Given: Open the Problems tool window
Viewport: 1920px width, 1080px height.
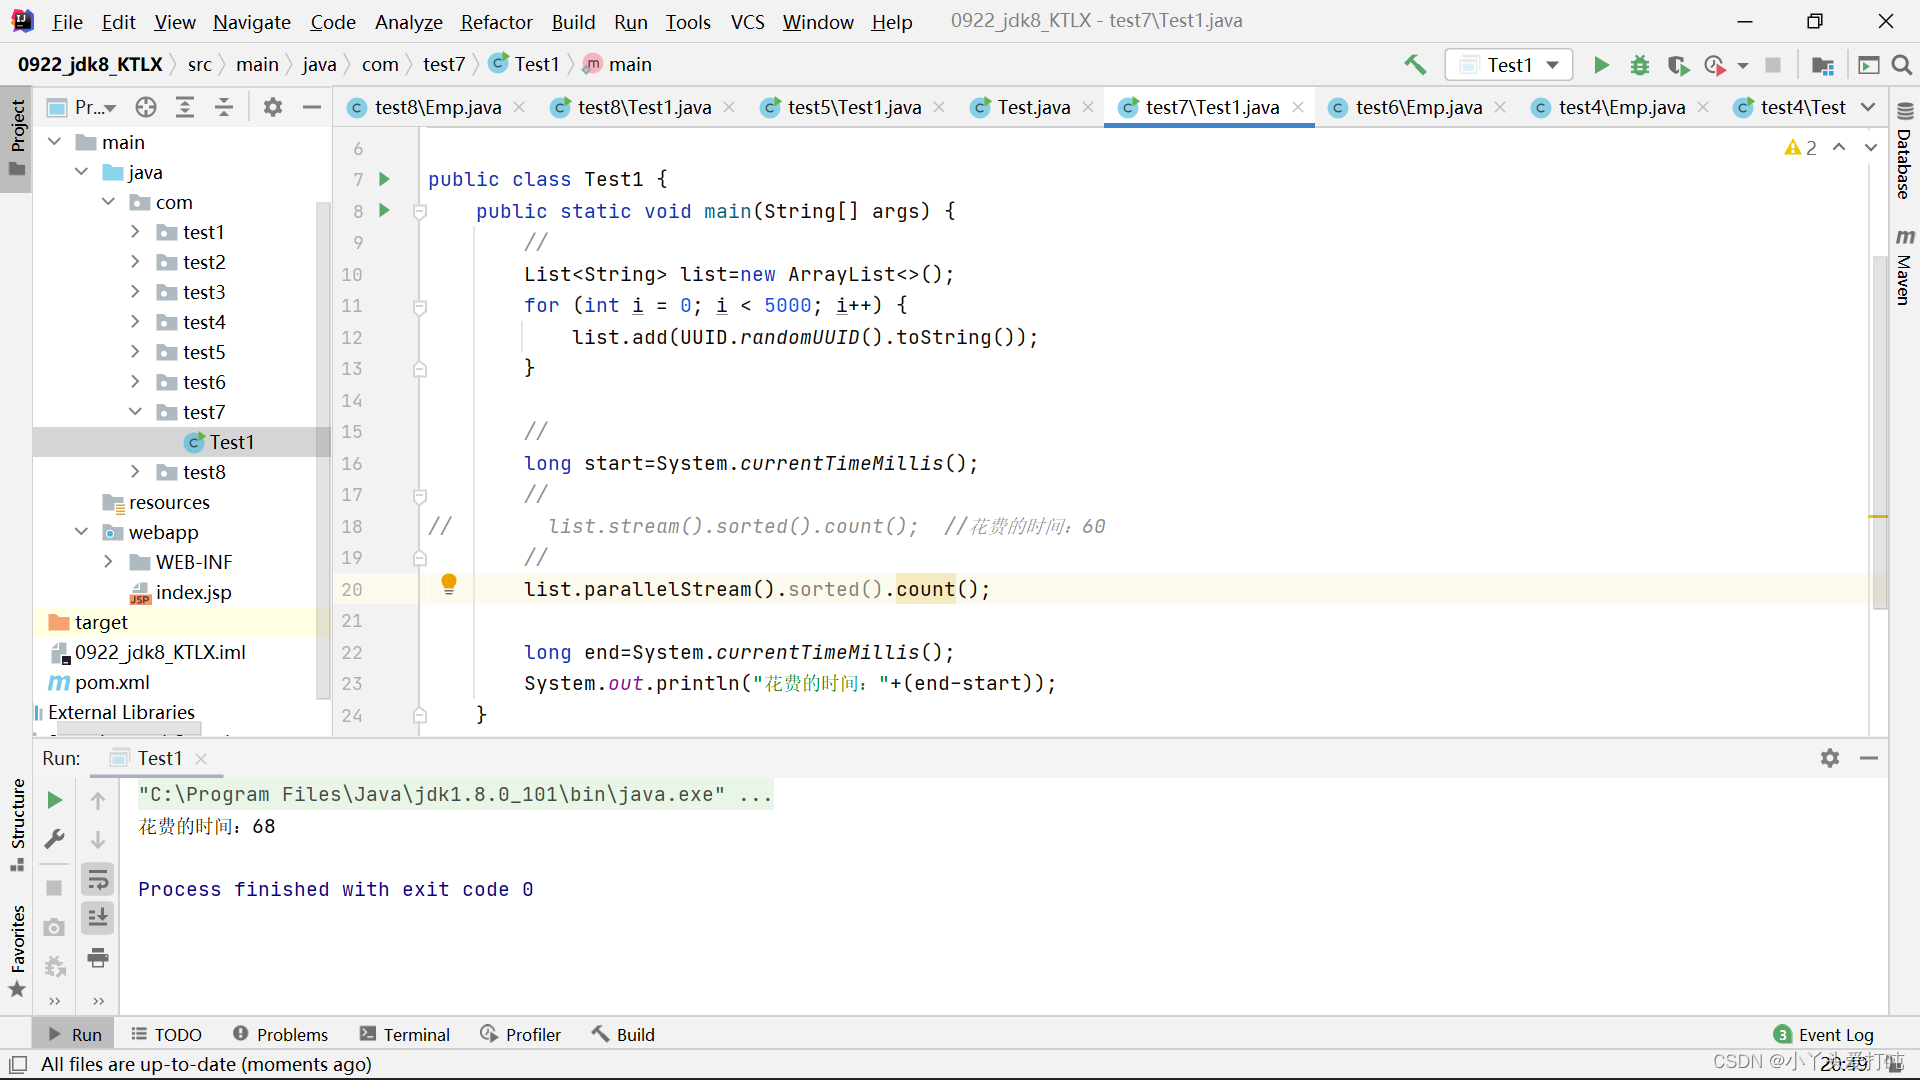Looking at the screenshot, I should (x=280, y=1034).
